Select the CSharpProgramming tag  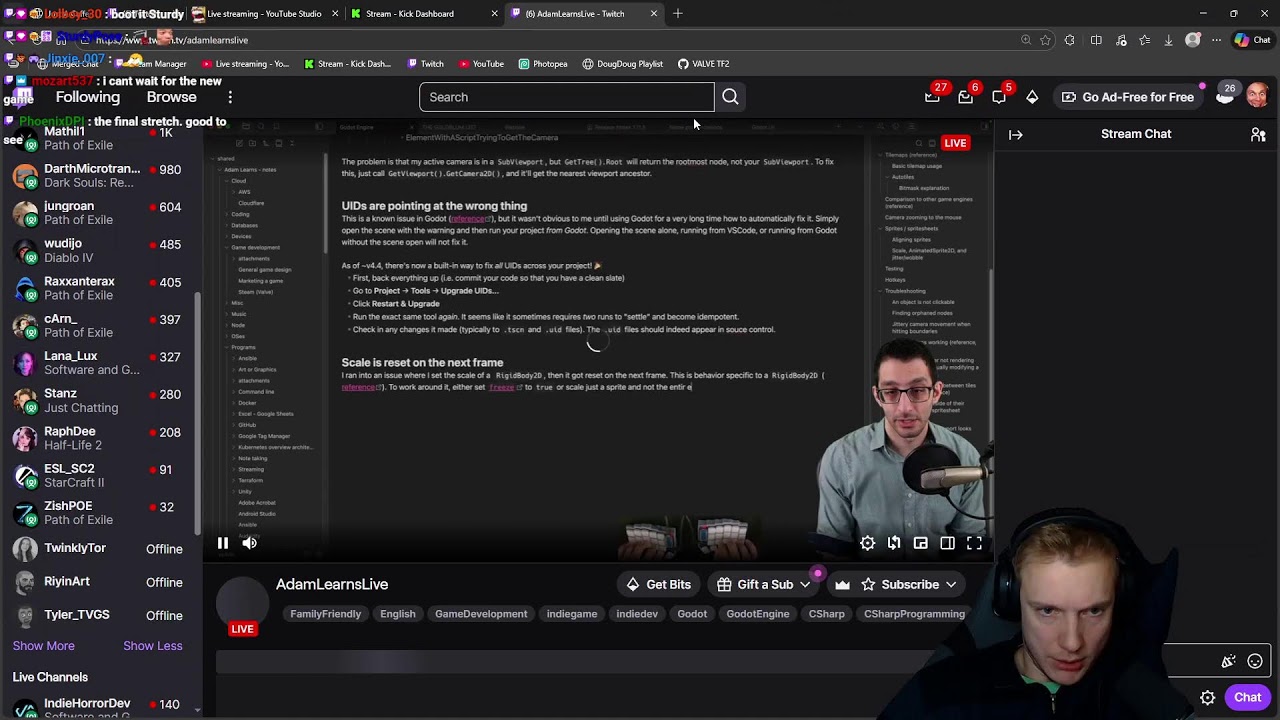(914, 614)
